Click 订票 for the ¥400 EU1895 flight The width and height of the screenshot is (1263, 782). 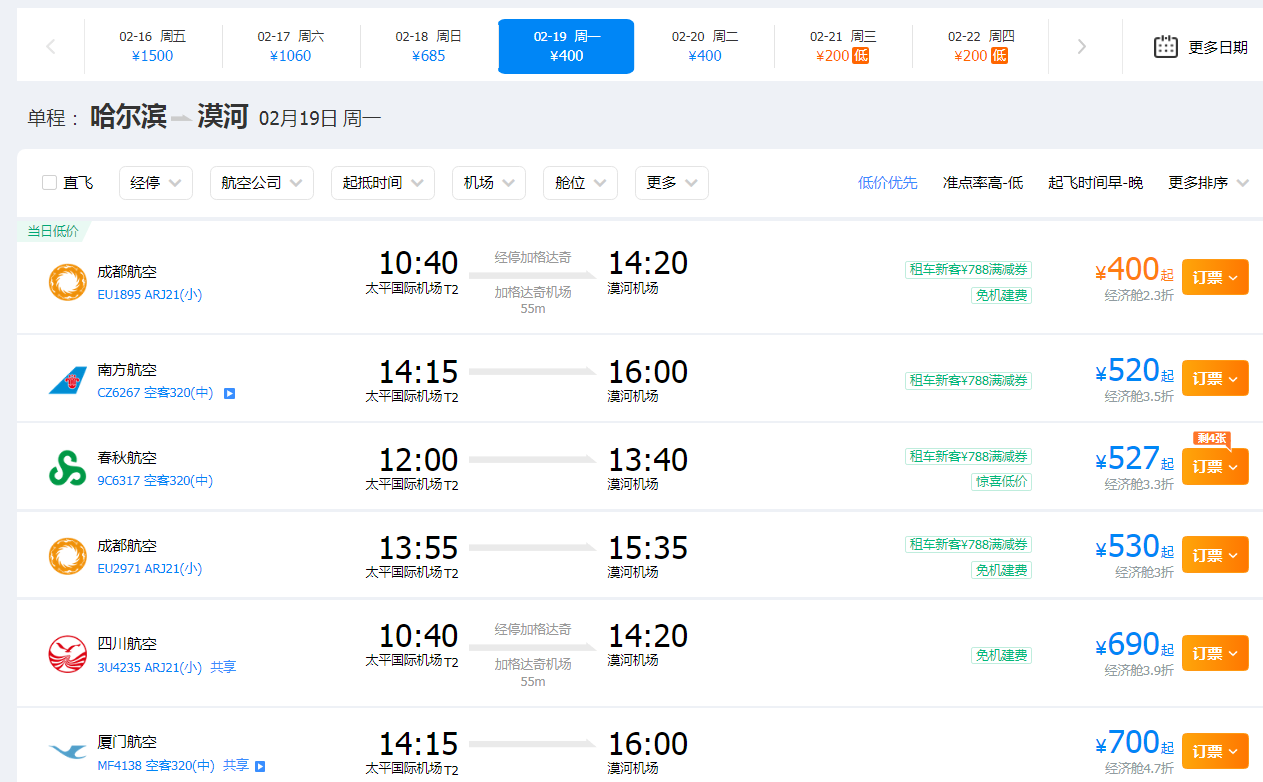coord(1214,276)
